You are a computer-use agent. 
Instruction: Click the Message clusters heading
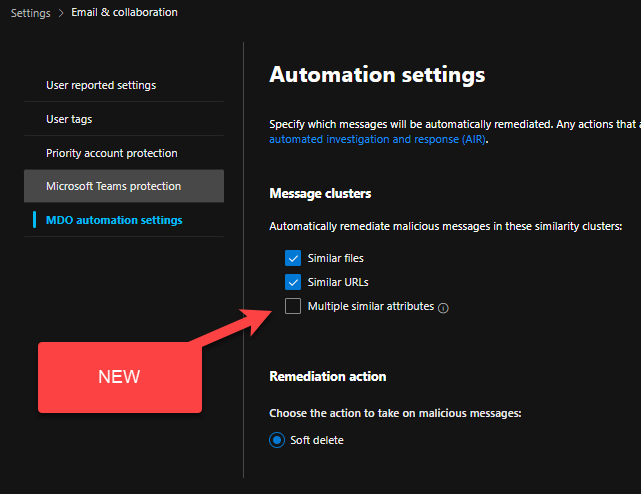point(320,193)
